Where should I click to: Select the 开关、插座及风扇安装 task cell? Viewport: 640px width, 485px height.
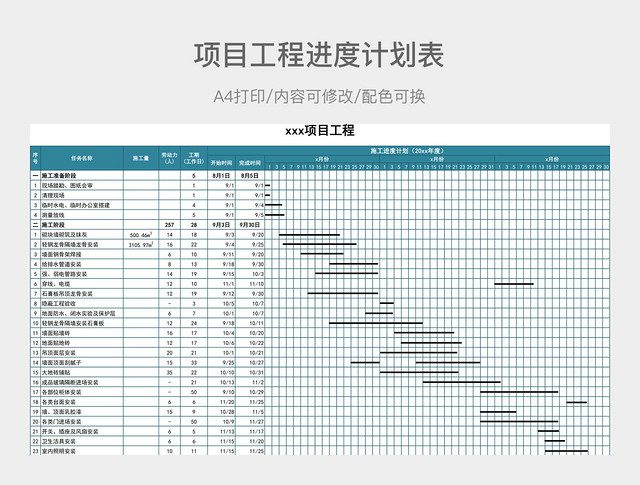(82, 431)
